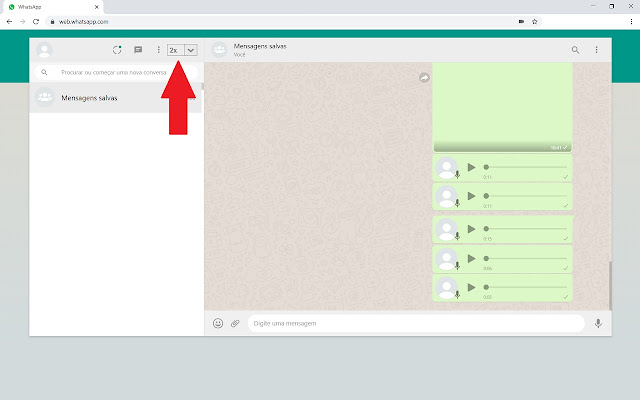Click sender avatar on 0:15 audio

446,230
